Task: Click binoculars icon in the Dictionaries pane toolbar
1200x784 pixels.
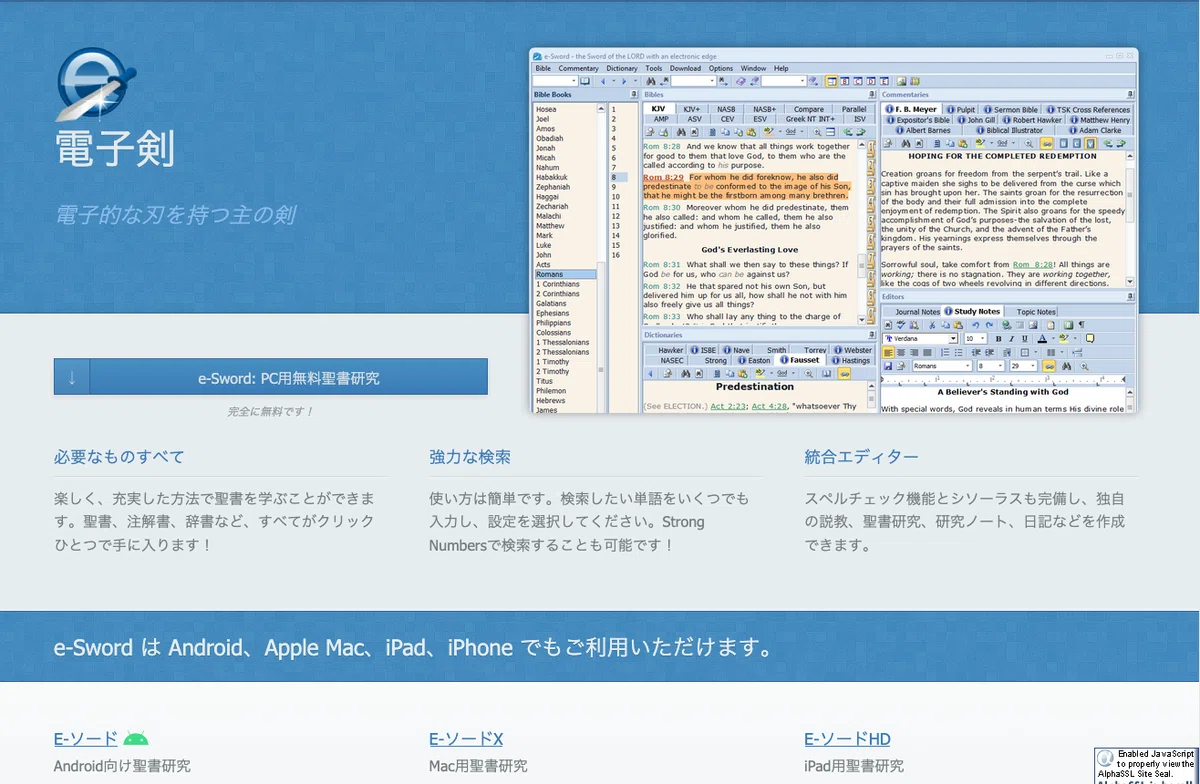Action: tap(686, 373)
